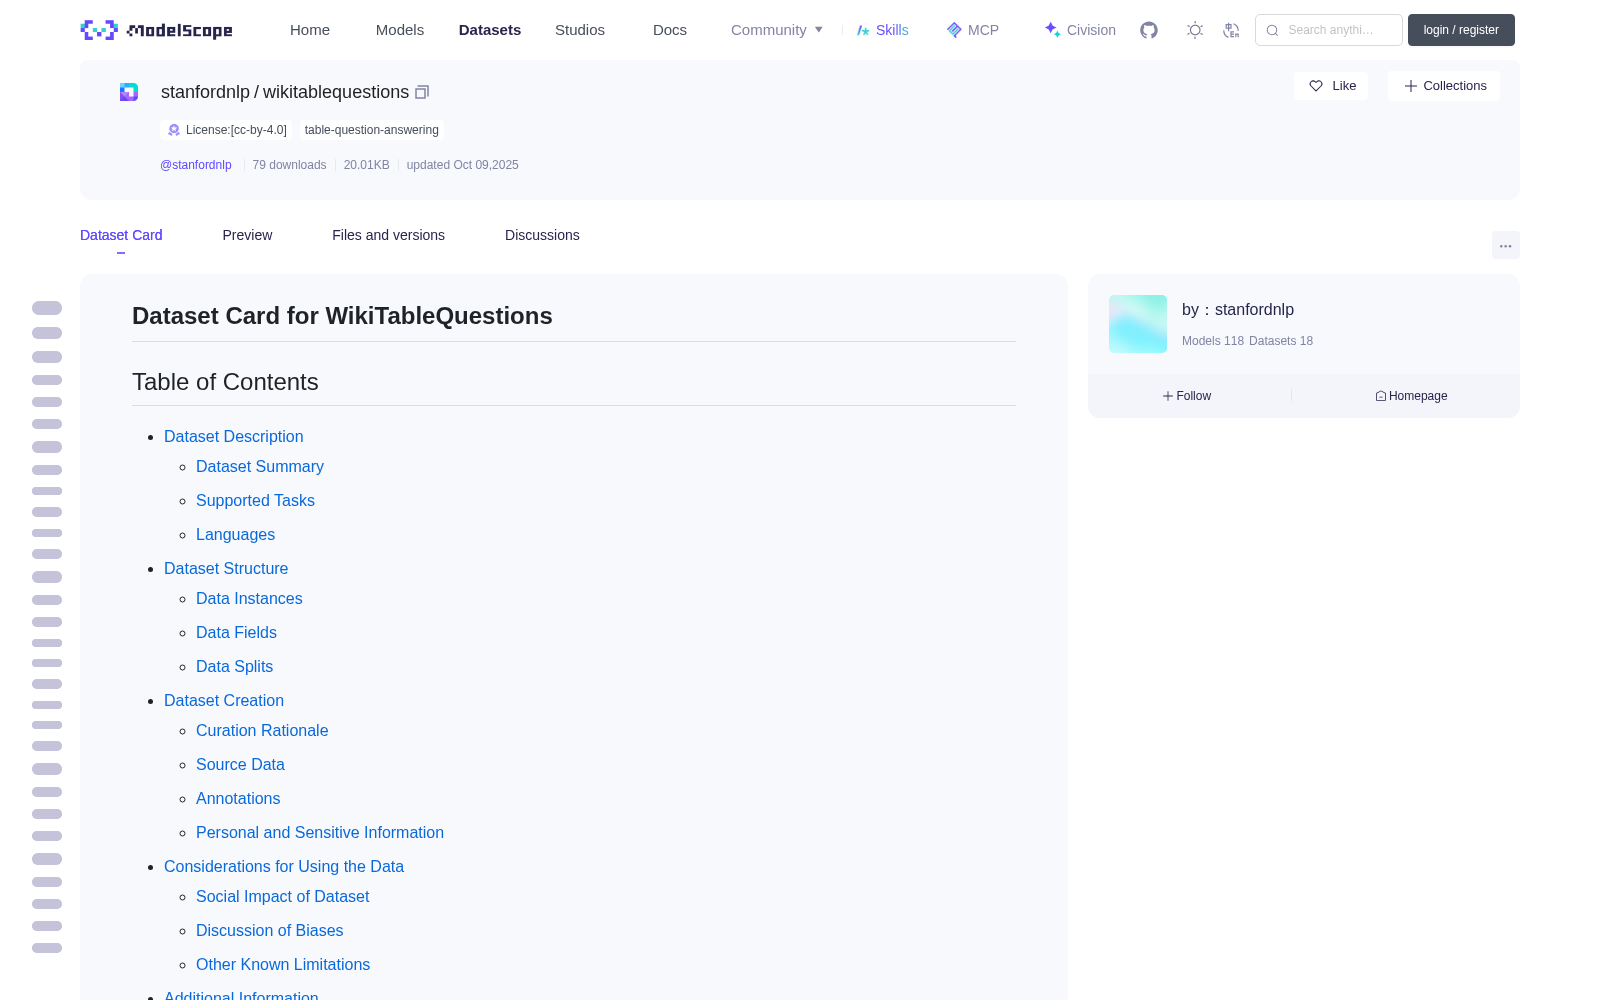Viewport: 1600px width, 1000px height.
Task: Jump to Data Splits section
Action: click(234, 666)
